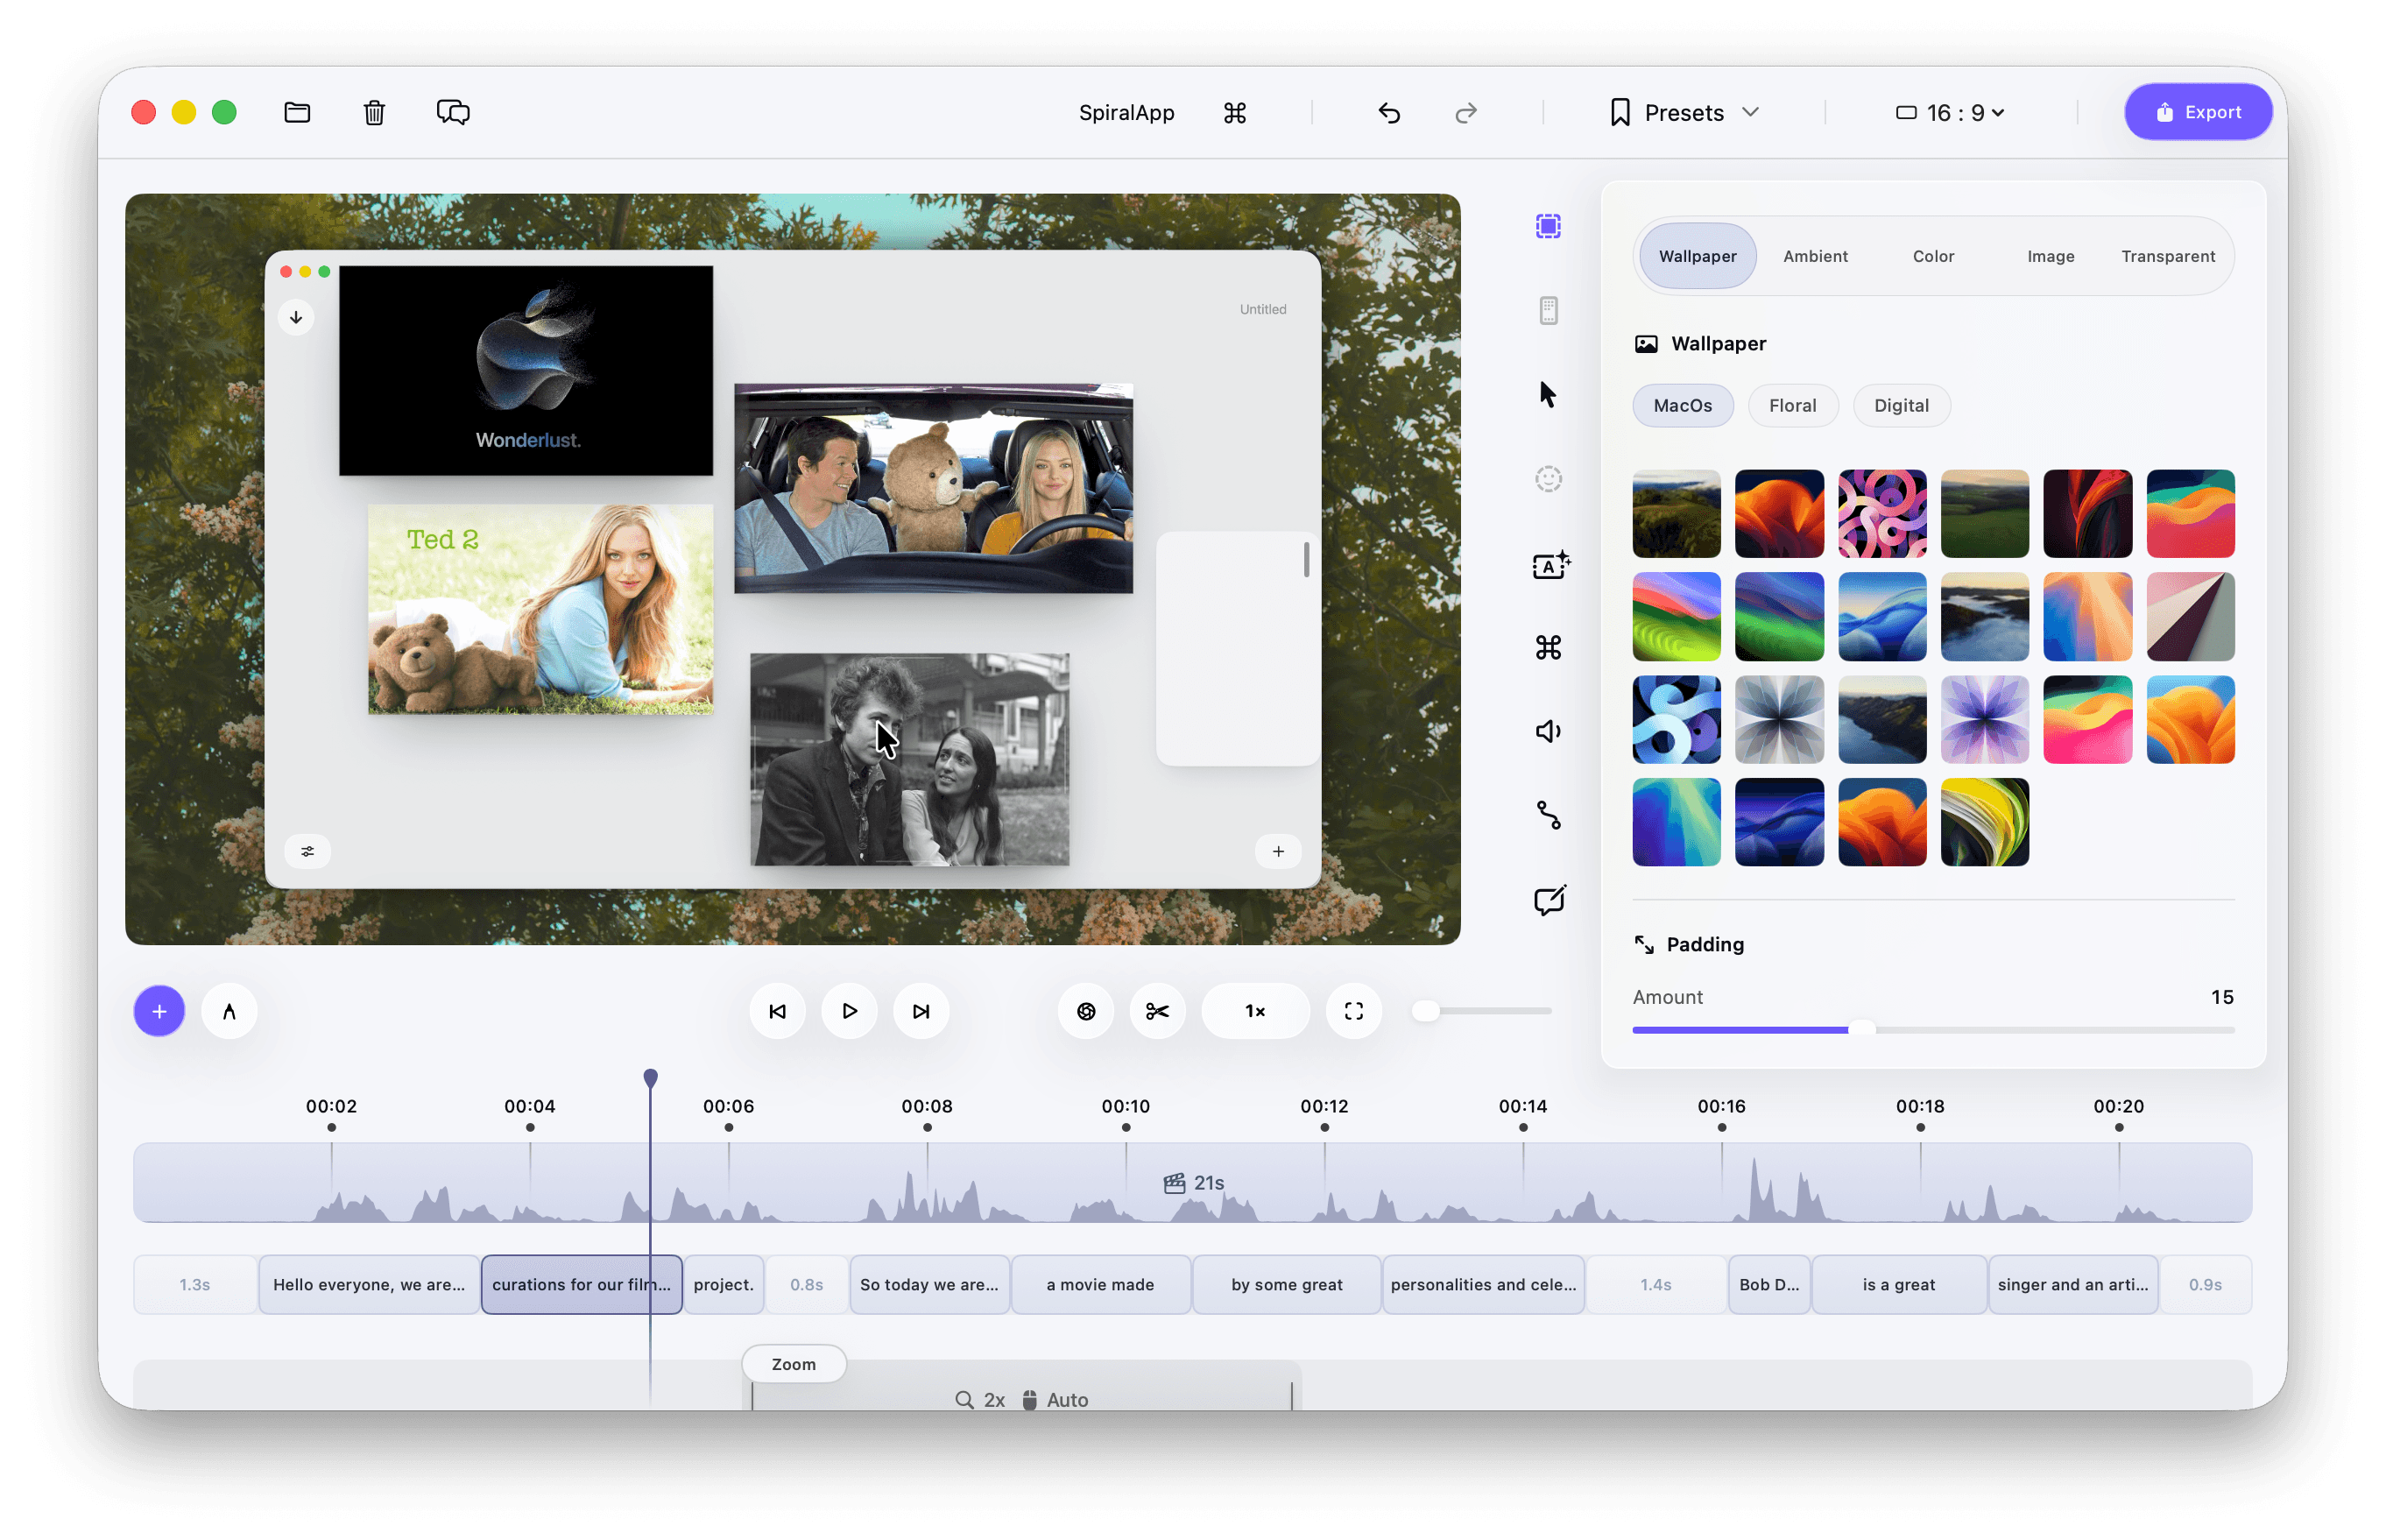Select the background frame tool in sidebar
The image size is (2386, 1540).
[x=1548, y=226]
